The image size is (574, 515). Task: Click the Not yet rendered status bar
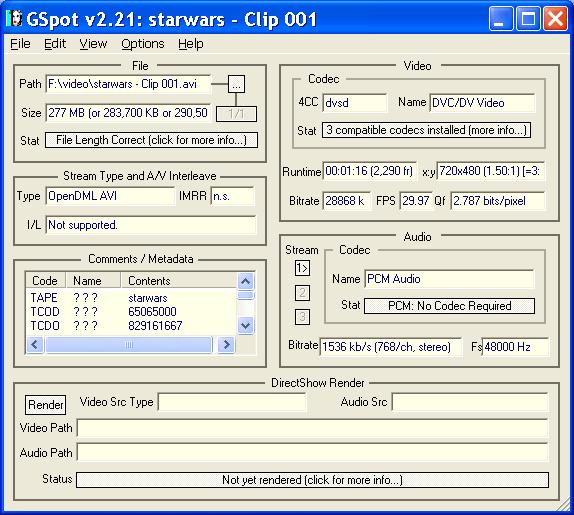click(312, 480)
